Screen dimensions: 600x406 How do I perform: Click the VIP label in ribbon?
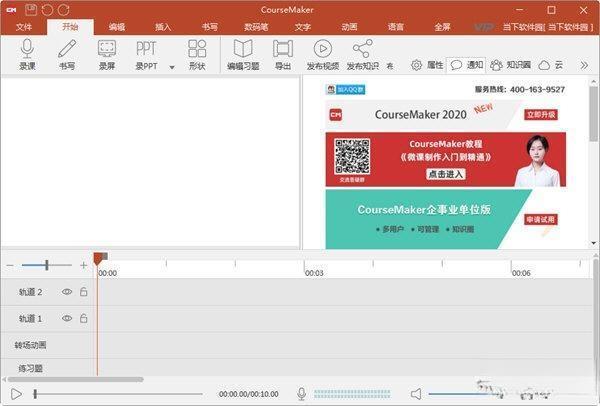pos(484,27)
